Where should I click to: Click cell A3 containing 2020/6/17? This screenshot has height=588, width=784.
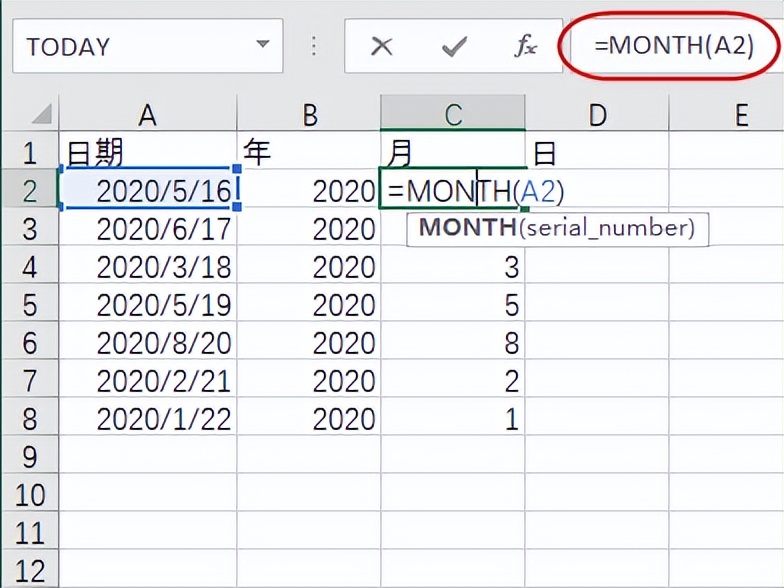[x=148, y=229]
